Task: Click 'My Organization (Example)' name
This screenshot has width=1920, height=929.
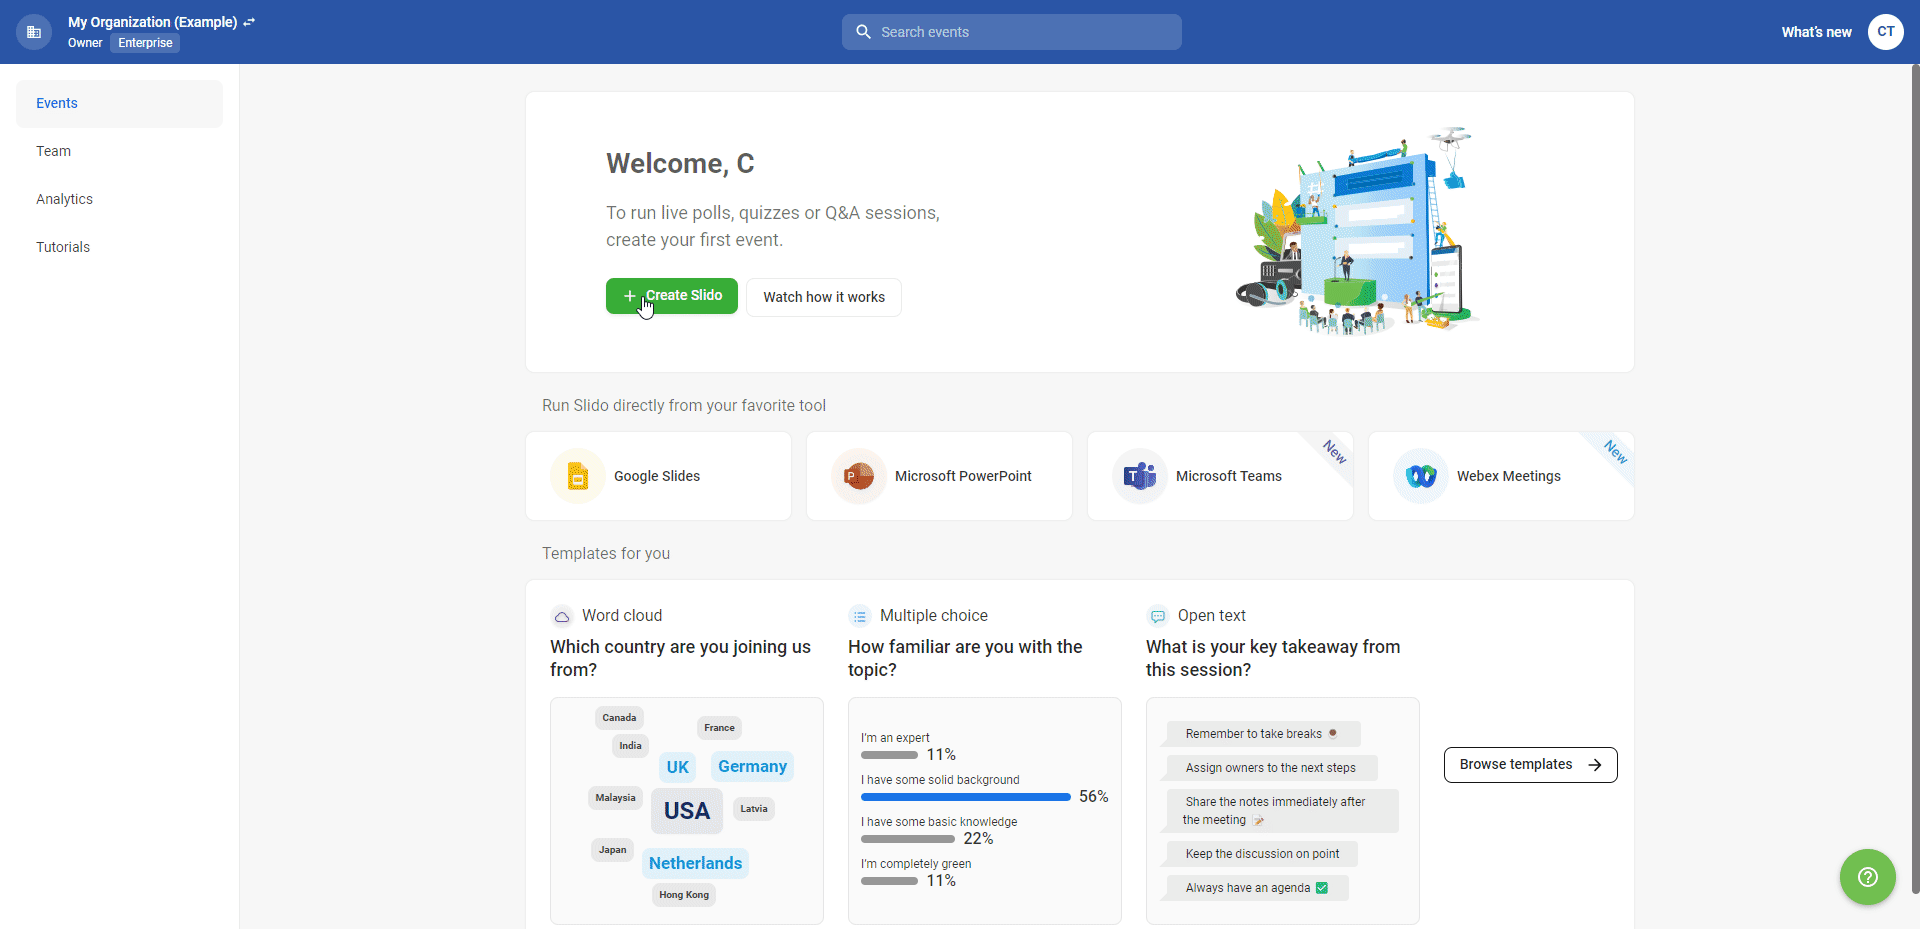Action: coord(153,22)
